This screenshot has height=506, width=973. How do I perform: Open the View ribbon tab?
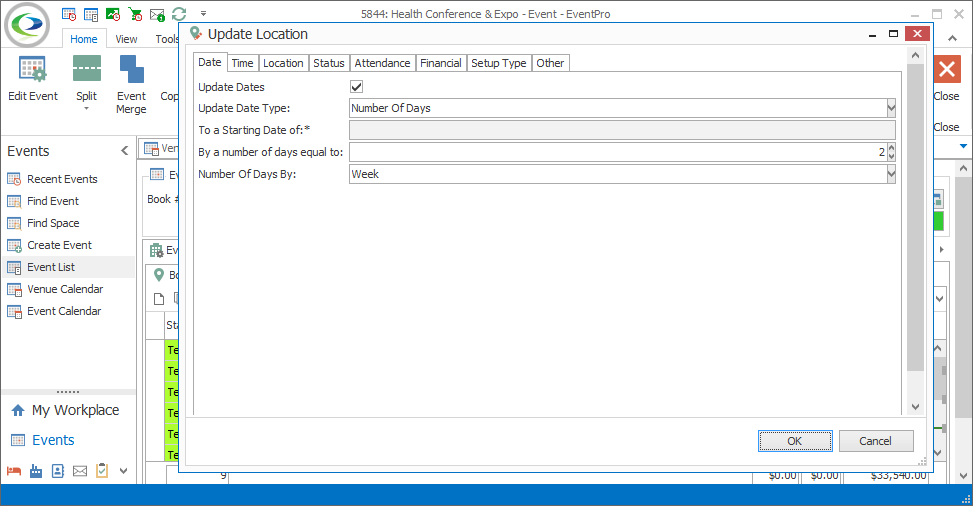(127, 39)
